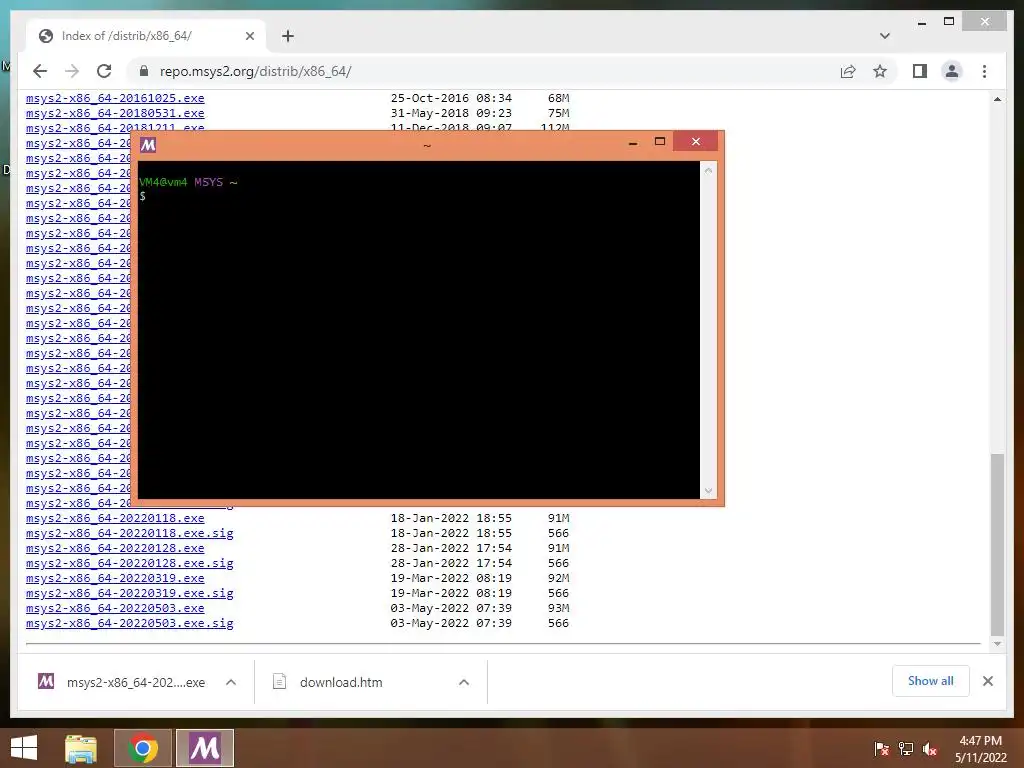This screenshot has height=768, width=1024.
Task: Open network tray icon
Action: point(906,749)
